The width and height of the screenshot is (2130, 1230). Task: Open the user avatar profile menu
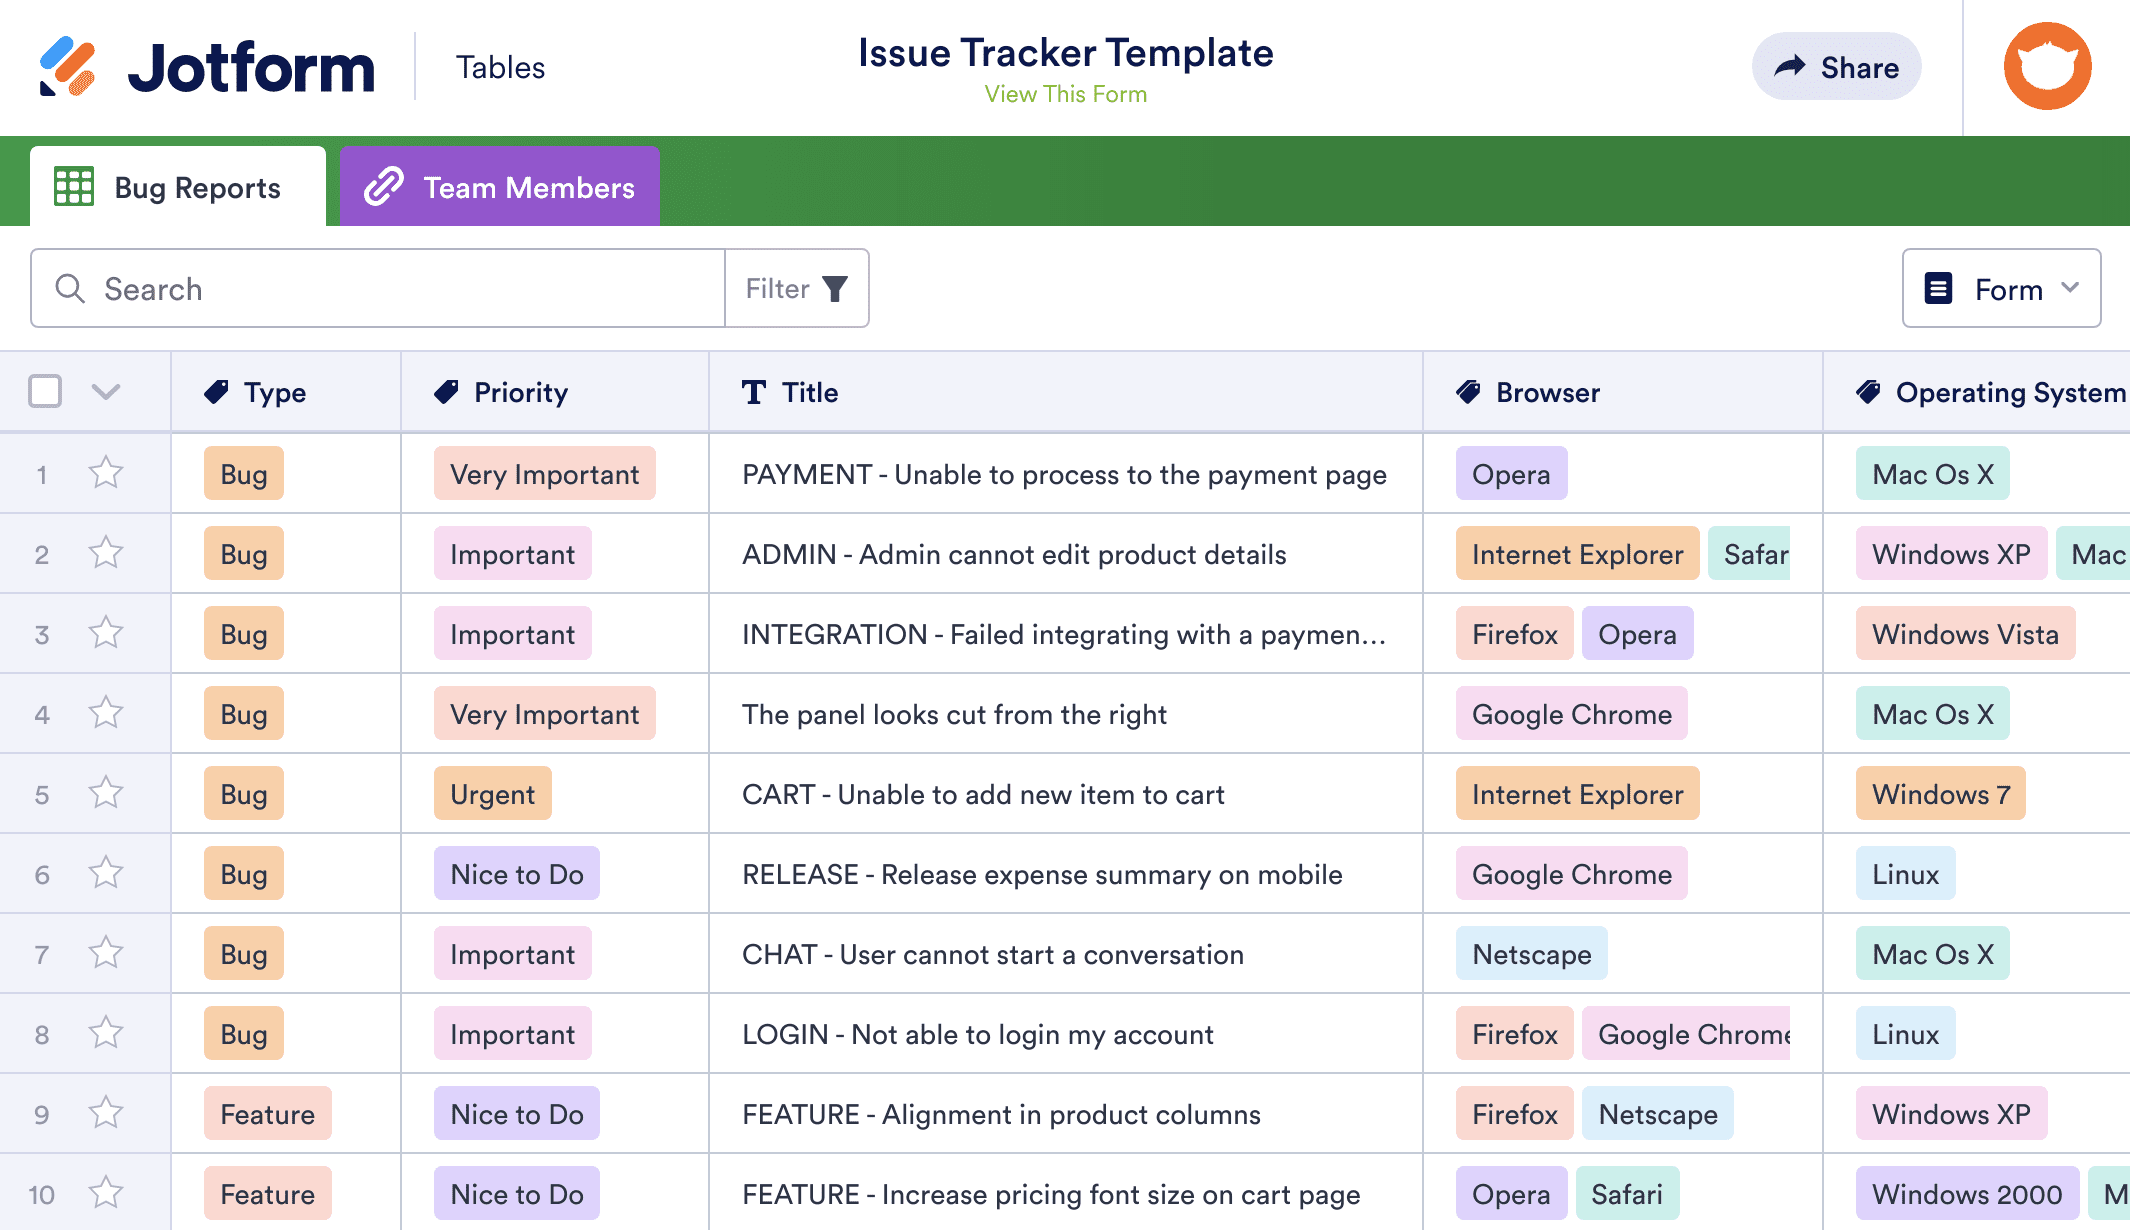click(x=2047, y=67)
